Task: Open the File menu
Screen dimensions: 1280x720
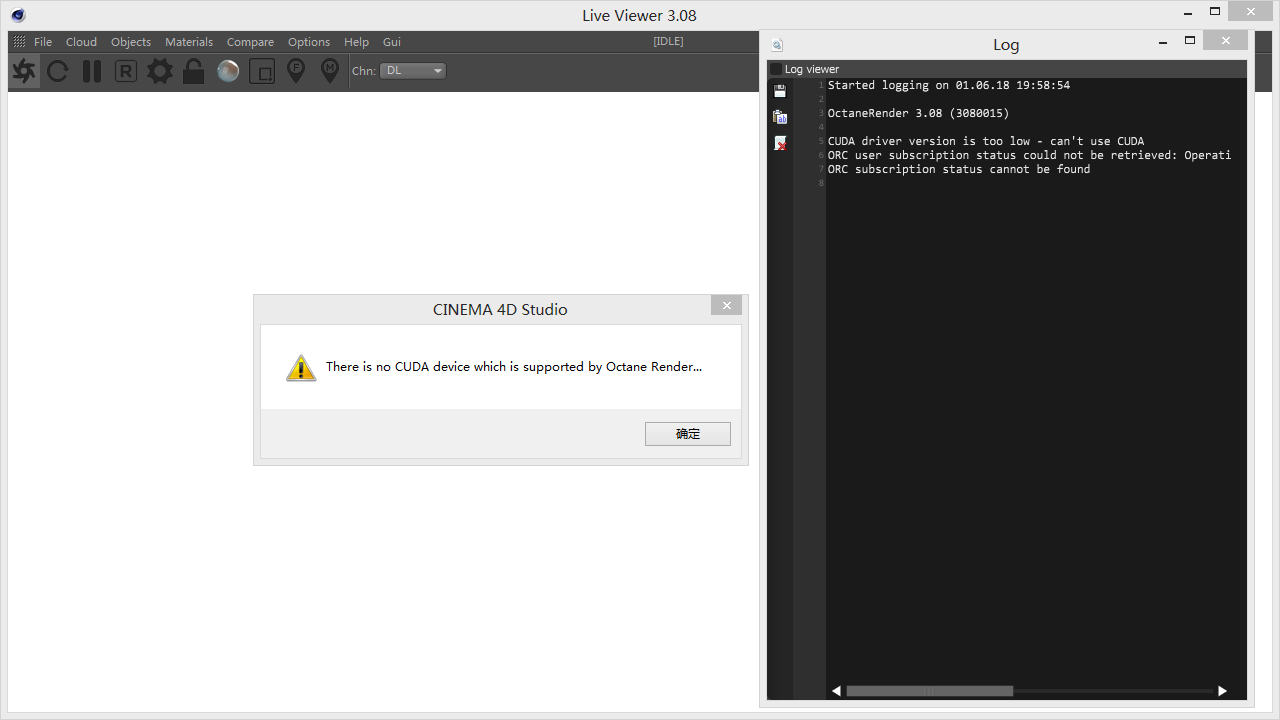Action: pos(43,42)
